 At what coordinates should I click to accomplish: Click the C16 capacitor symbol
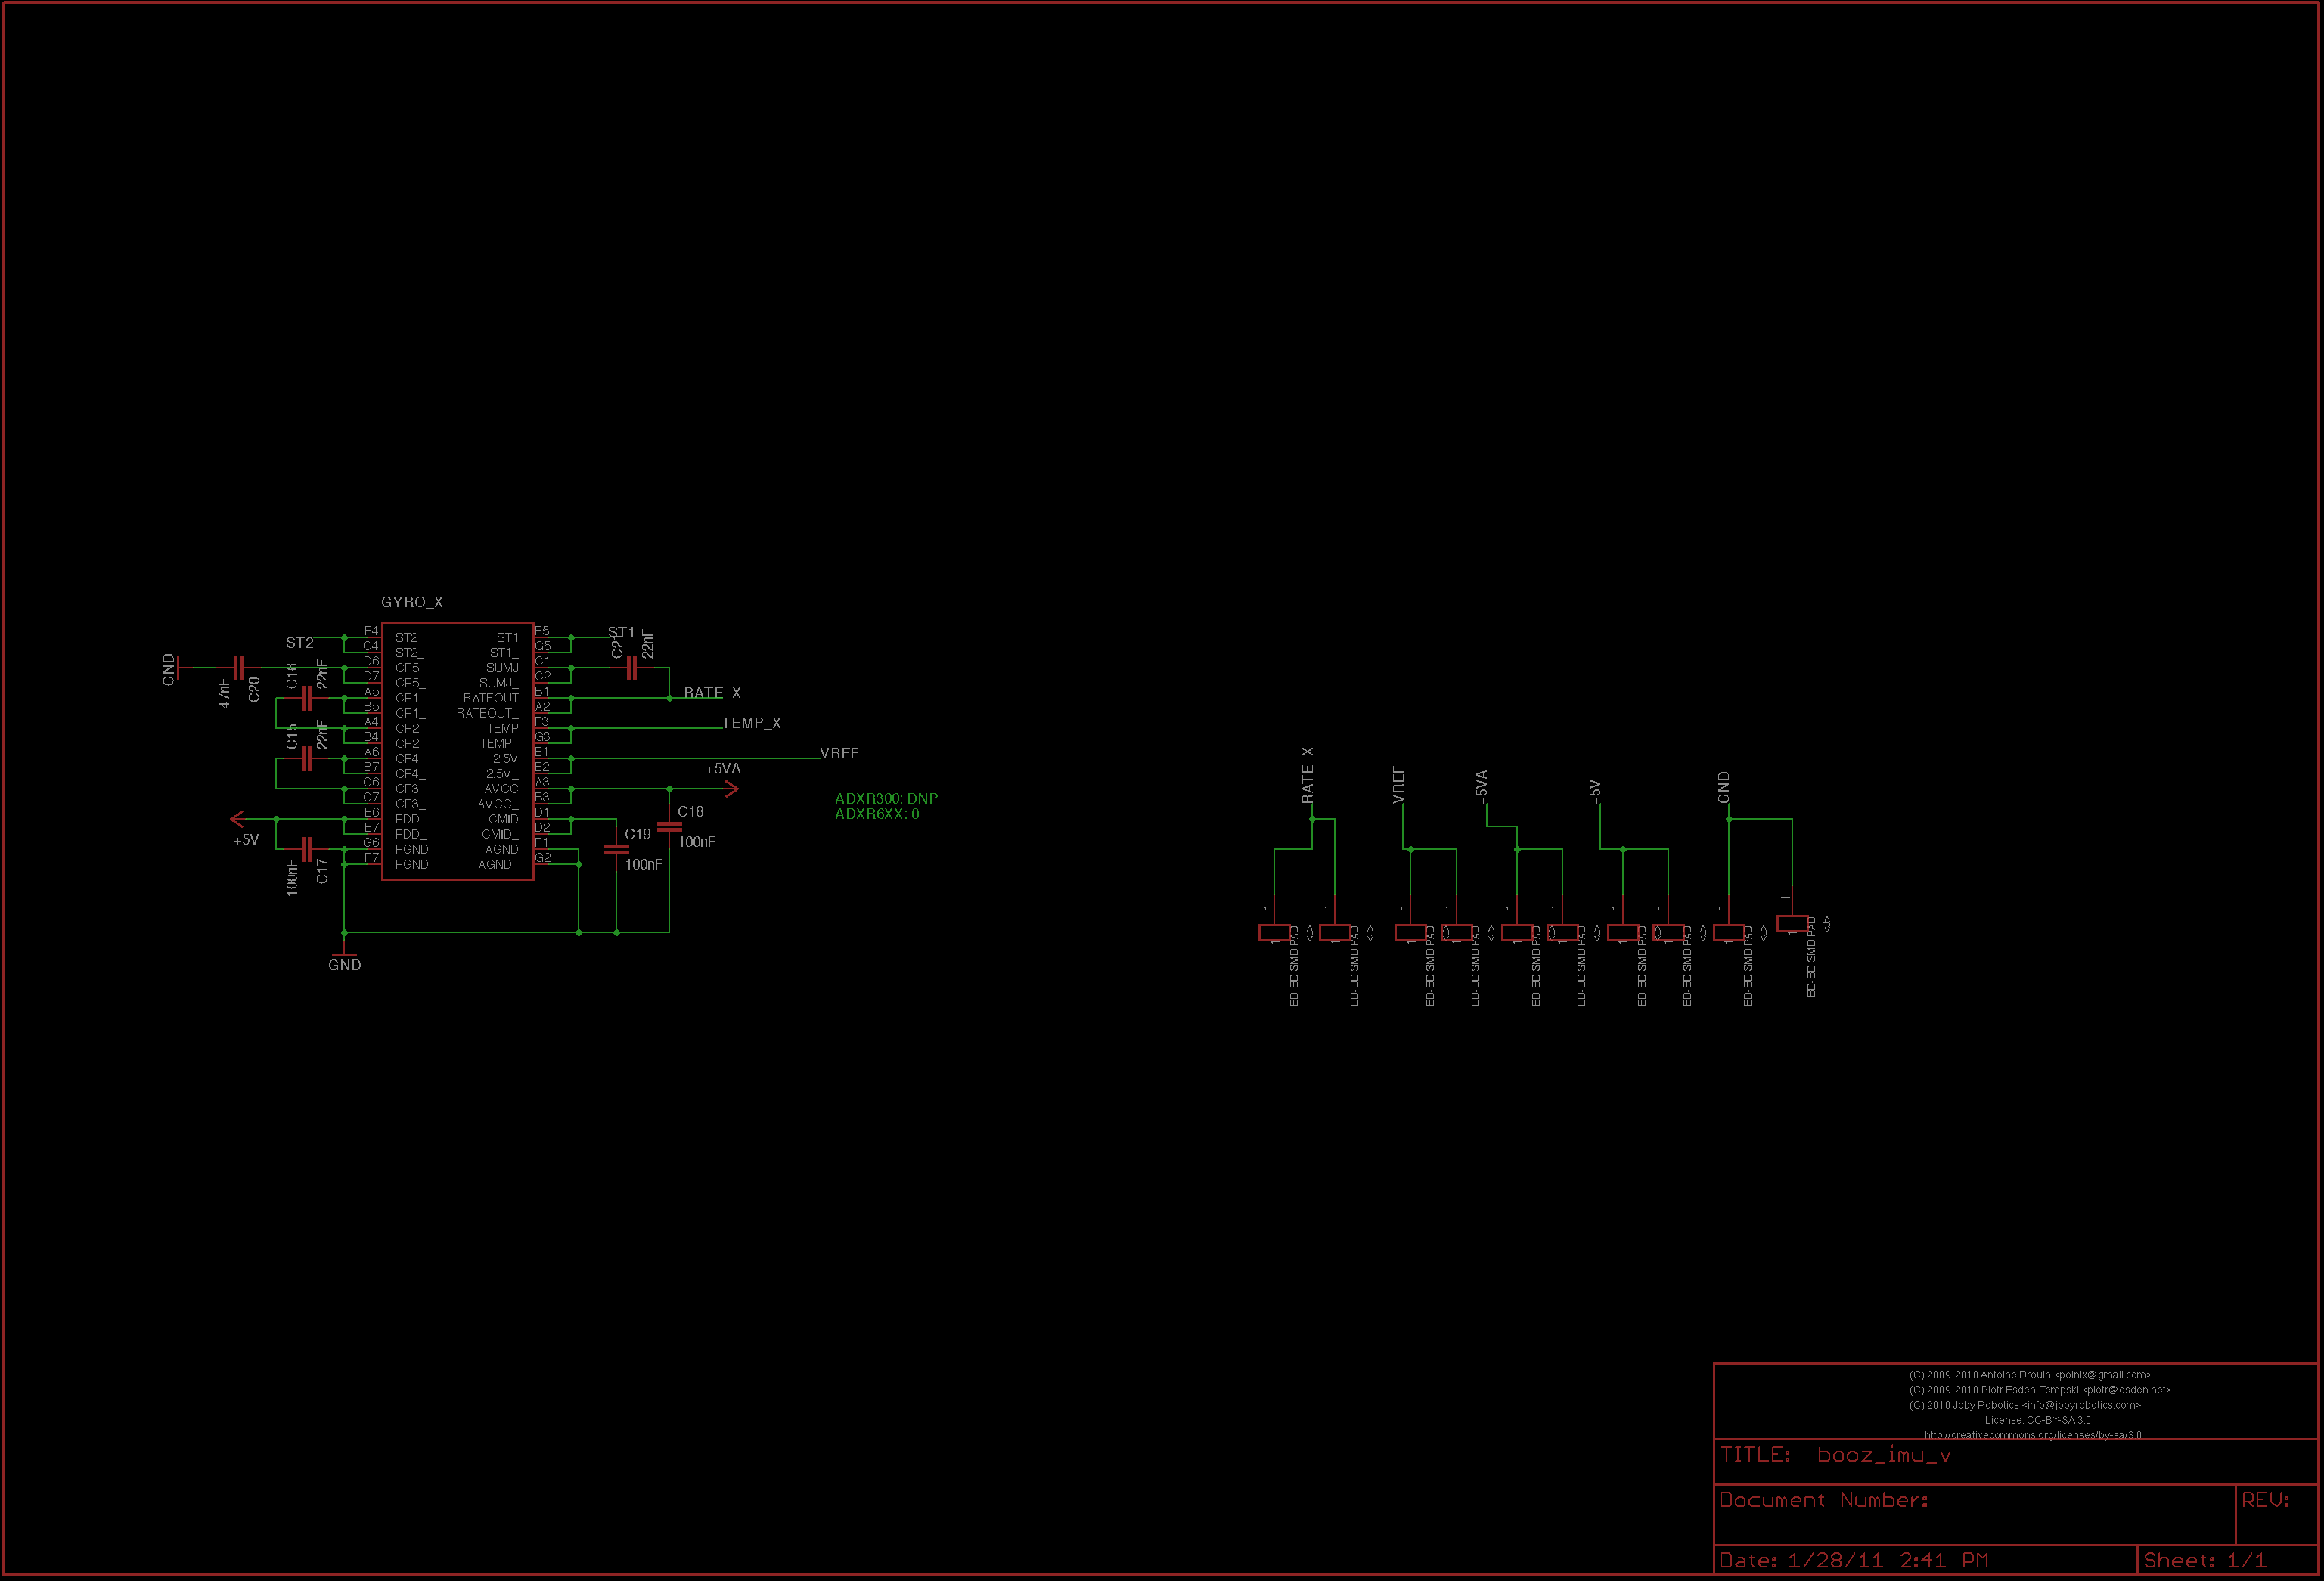point(307,698)
